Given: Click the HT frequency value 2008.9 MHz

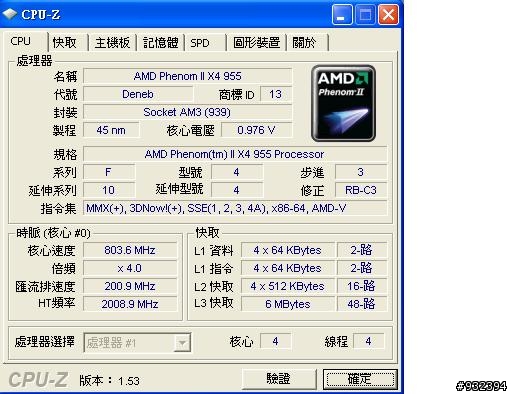Looking at the screenshot, I should (x=130, y=304).
